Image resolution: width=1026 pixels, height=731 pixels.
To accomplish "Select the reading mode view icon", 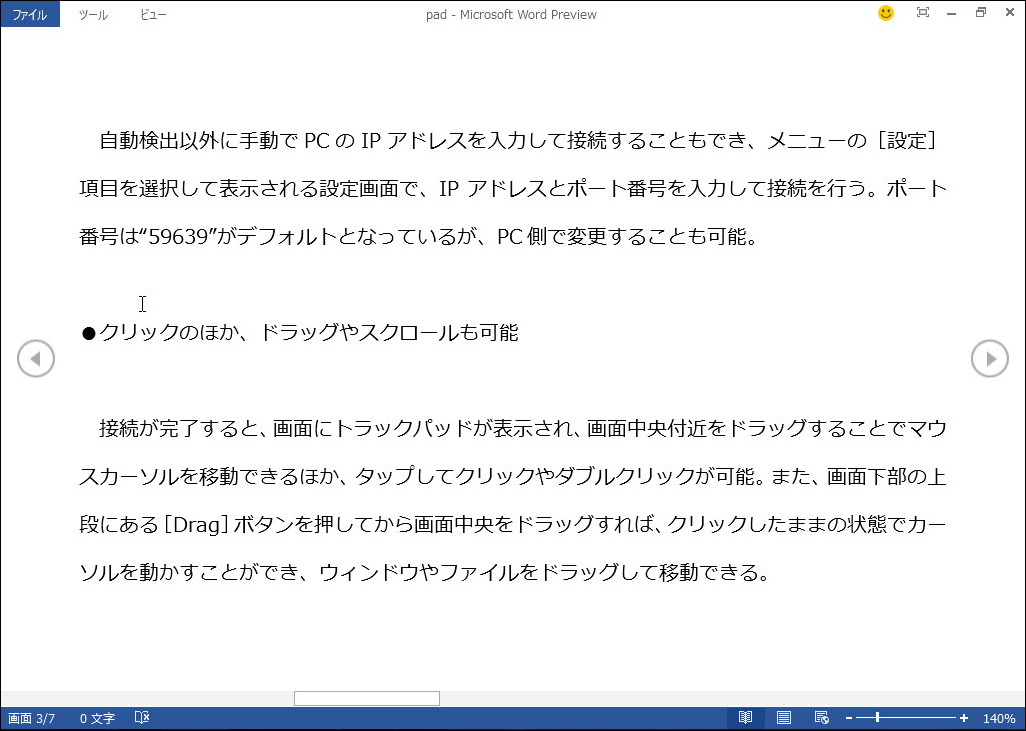I will [x=745, y=717].
